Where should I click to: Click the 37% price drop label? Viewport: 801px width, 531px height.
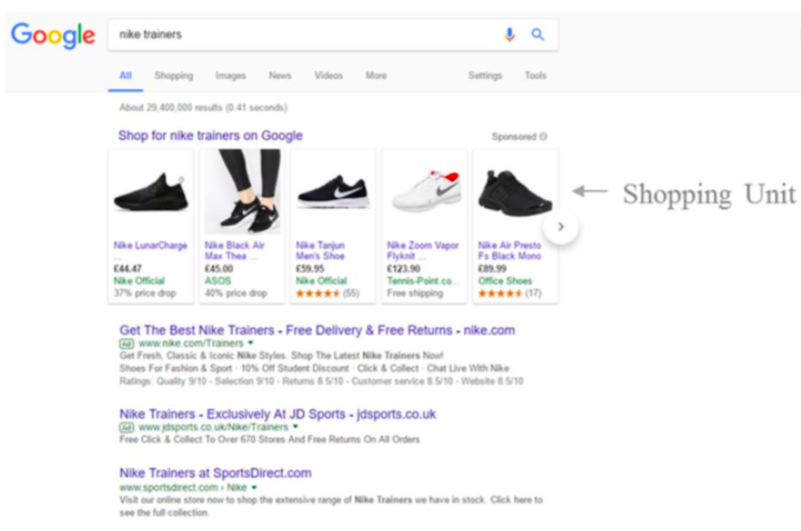click(x=145, y=293)
